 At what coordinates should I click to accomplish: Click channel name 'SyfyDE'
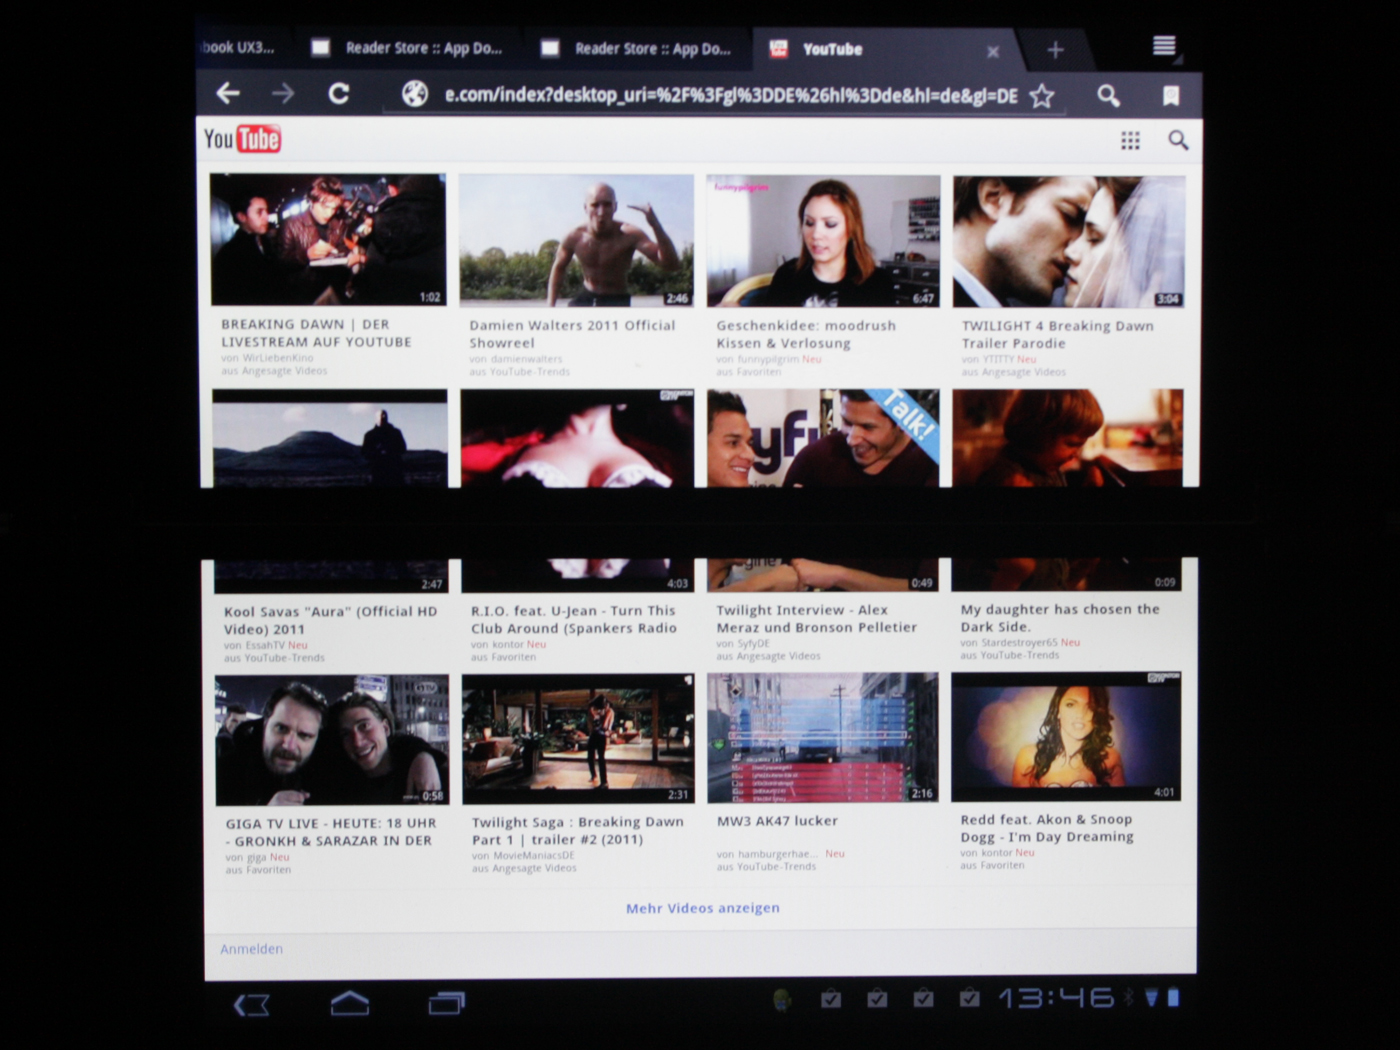(754, 643)
